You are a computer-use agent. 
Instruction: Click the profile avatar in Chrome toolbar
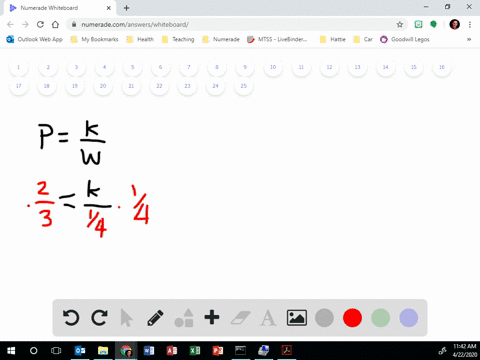(455, 24)
